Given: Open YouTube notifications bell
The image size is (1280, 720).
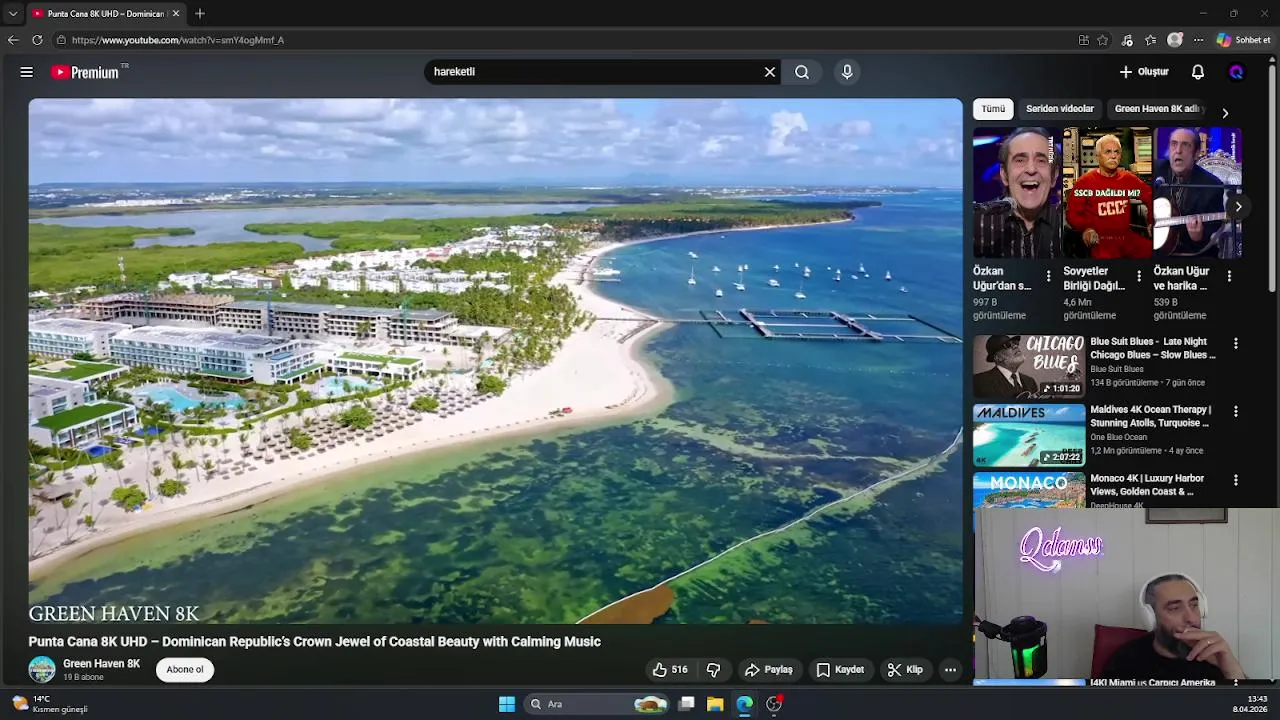Looking at the screenshot, I should pos(1198,72).
